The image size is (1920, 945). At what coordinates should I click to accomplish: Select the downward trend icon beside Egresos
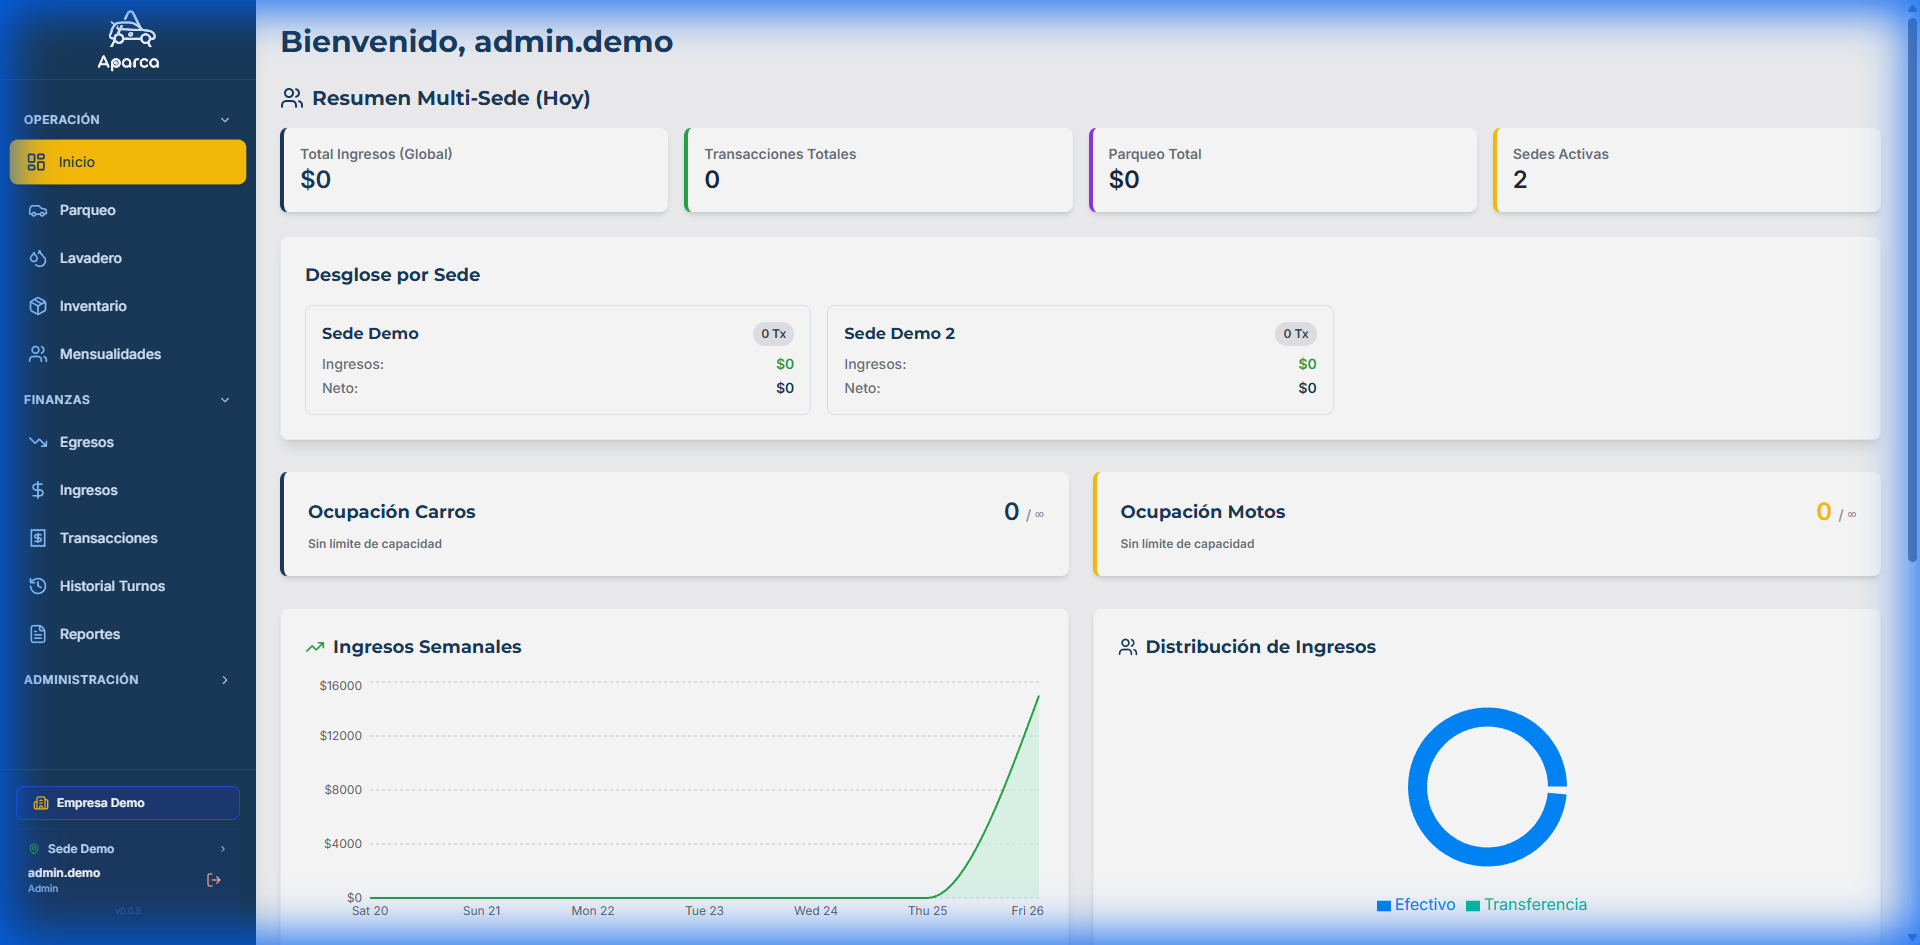(37, 442)
